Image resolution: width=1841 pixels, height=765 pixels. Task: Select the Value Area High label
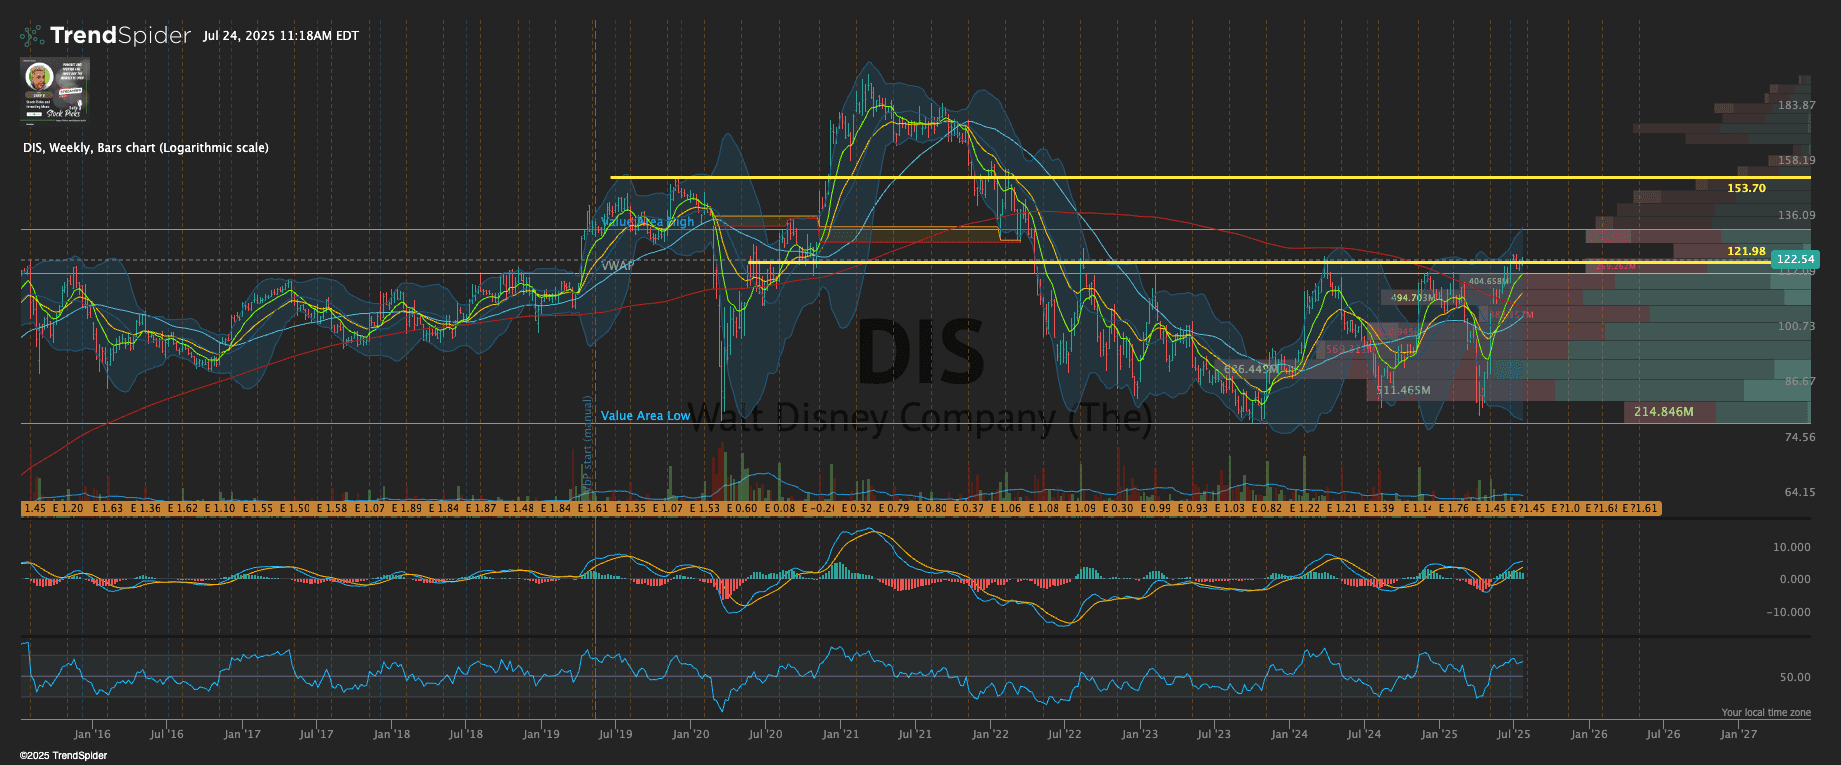point(647,222)
